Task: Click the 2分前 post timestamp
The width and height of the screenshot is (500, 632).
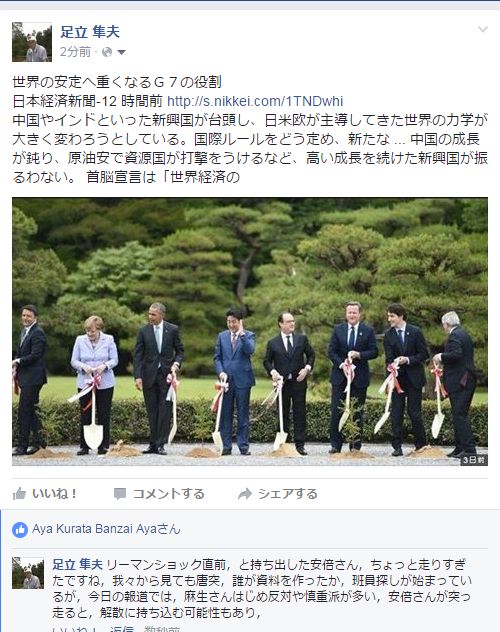Action: click(75, 52)
